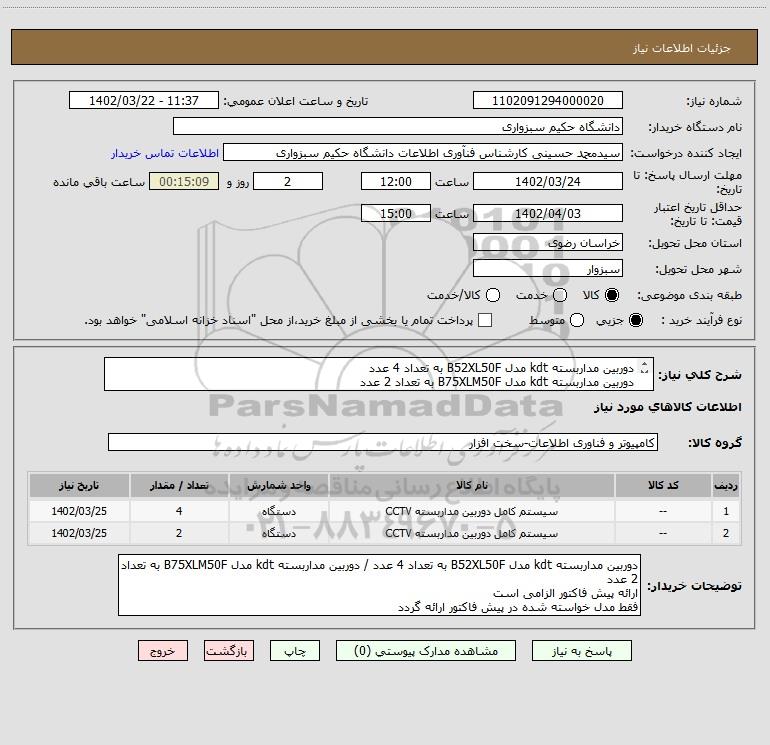Click the announcement date field 1402/03/22 - 11:37
Image resolution: width=770 pixels, height=745 pixels.
tap(144, 101)
